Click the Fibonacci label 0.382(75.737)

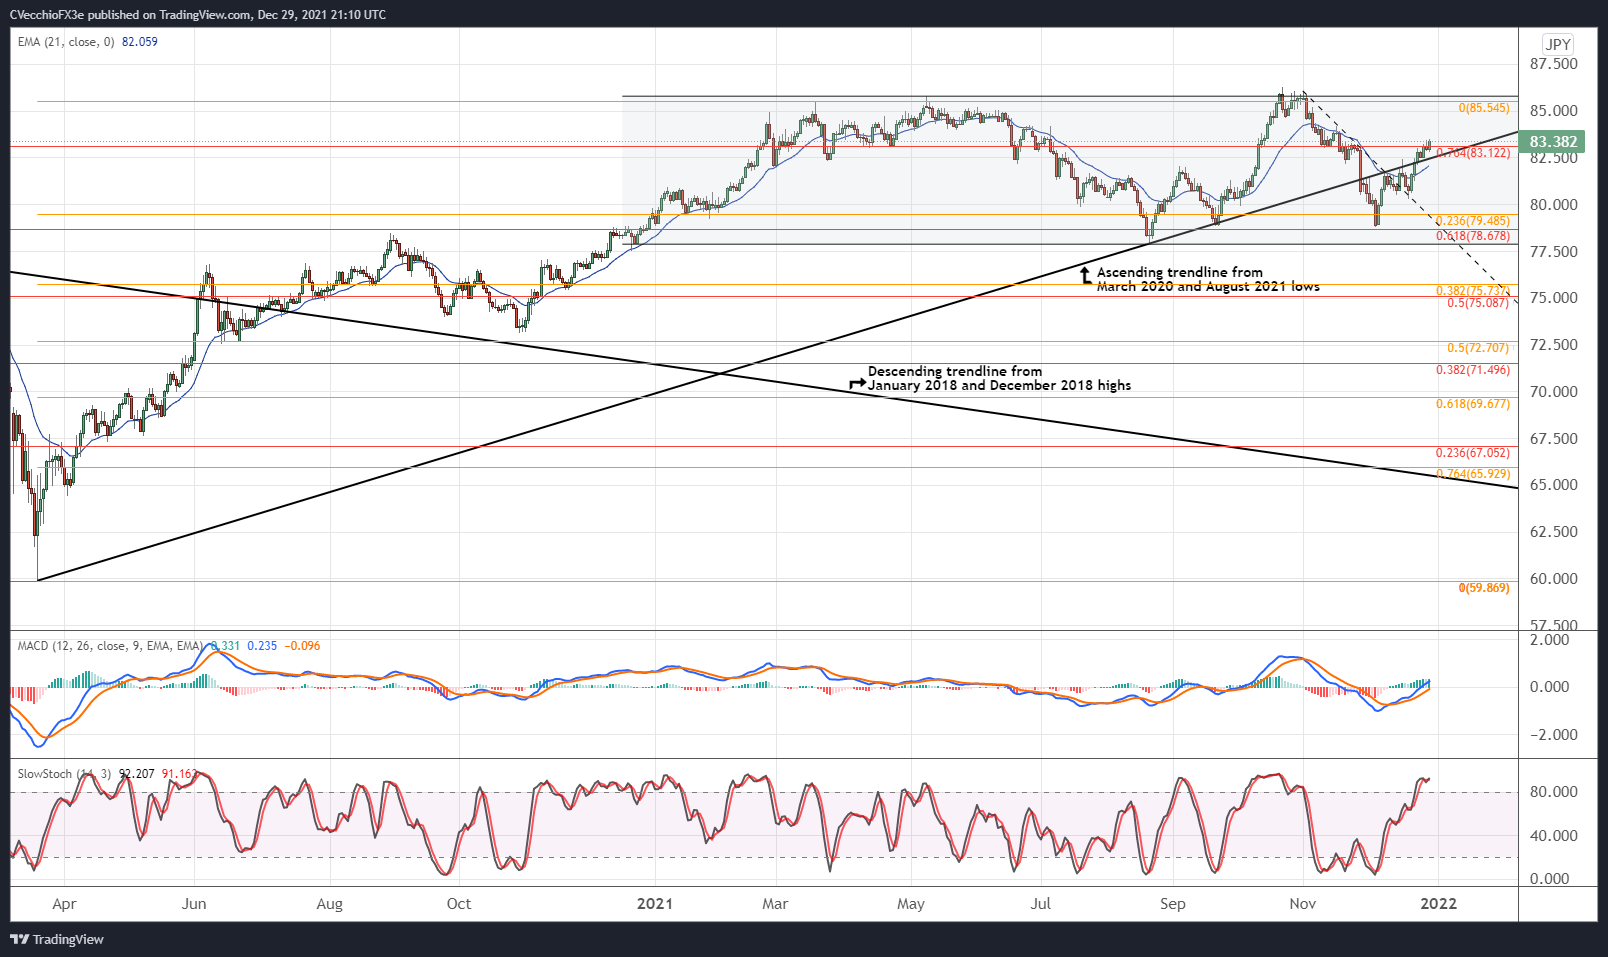tap(1473, 291)
